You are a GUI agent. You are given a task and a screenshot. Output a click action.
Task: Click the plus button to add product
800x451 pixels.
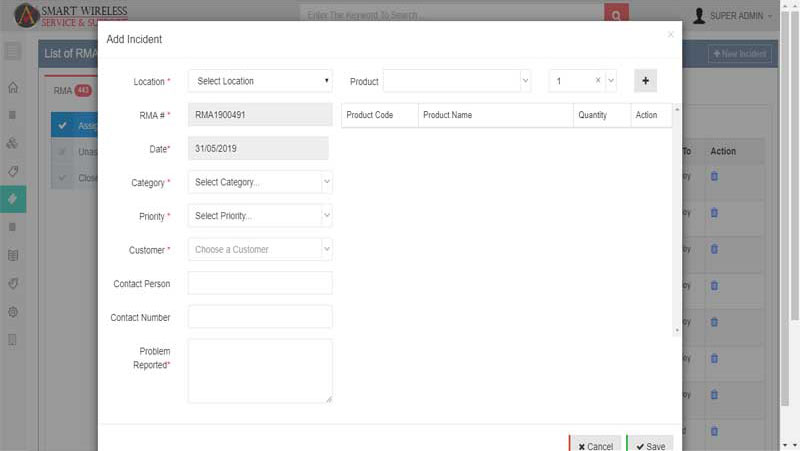click(x=645, y=81)
